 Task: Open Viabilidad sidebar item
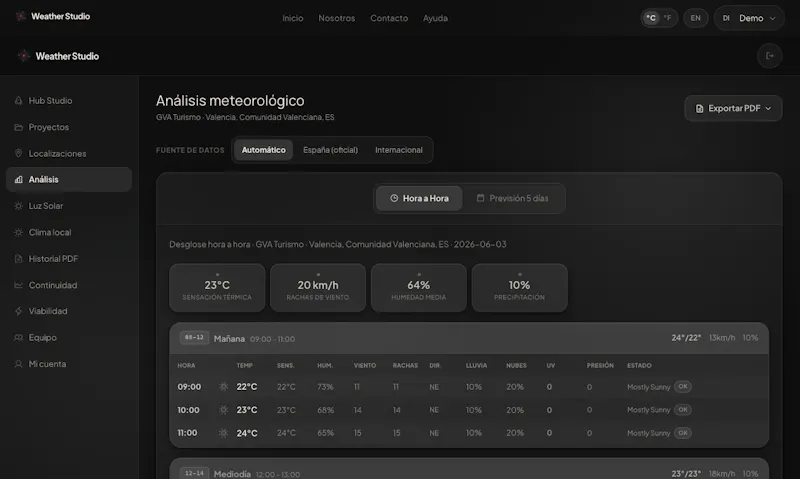coord(69,311)
